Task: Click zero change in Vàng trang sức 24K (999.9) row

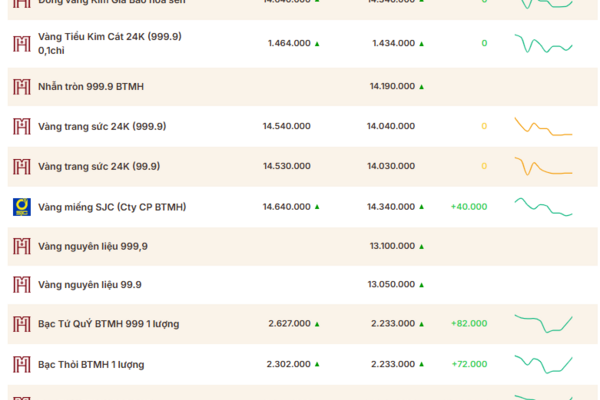Action: [484, 126]
